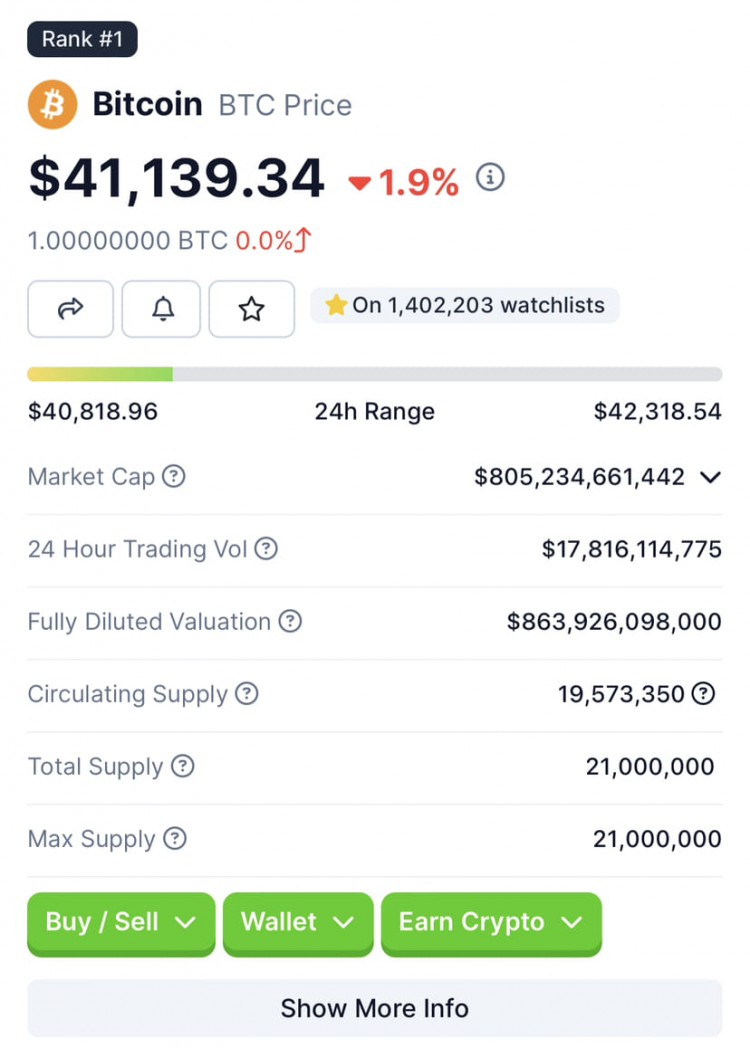
Task: Click the 24h Range progress bar
Action: [x=375, y=374]
